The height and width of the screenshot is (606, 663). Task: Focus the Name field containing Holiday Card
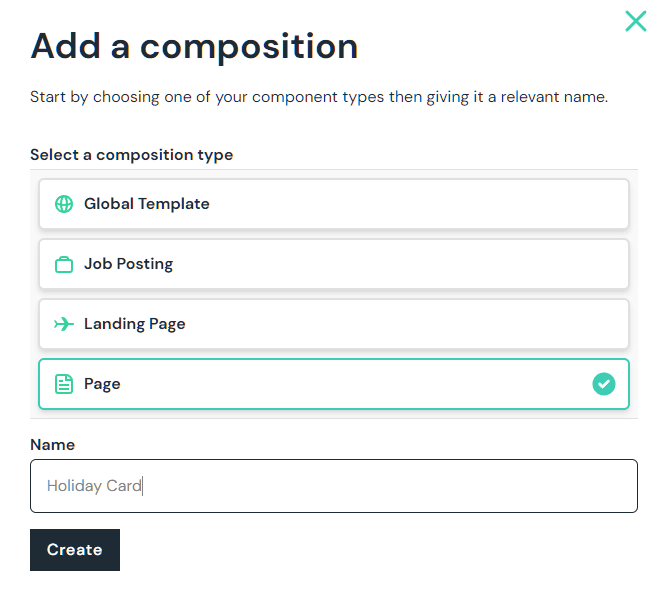[x=333, y=486]
